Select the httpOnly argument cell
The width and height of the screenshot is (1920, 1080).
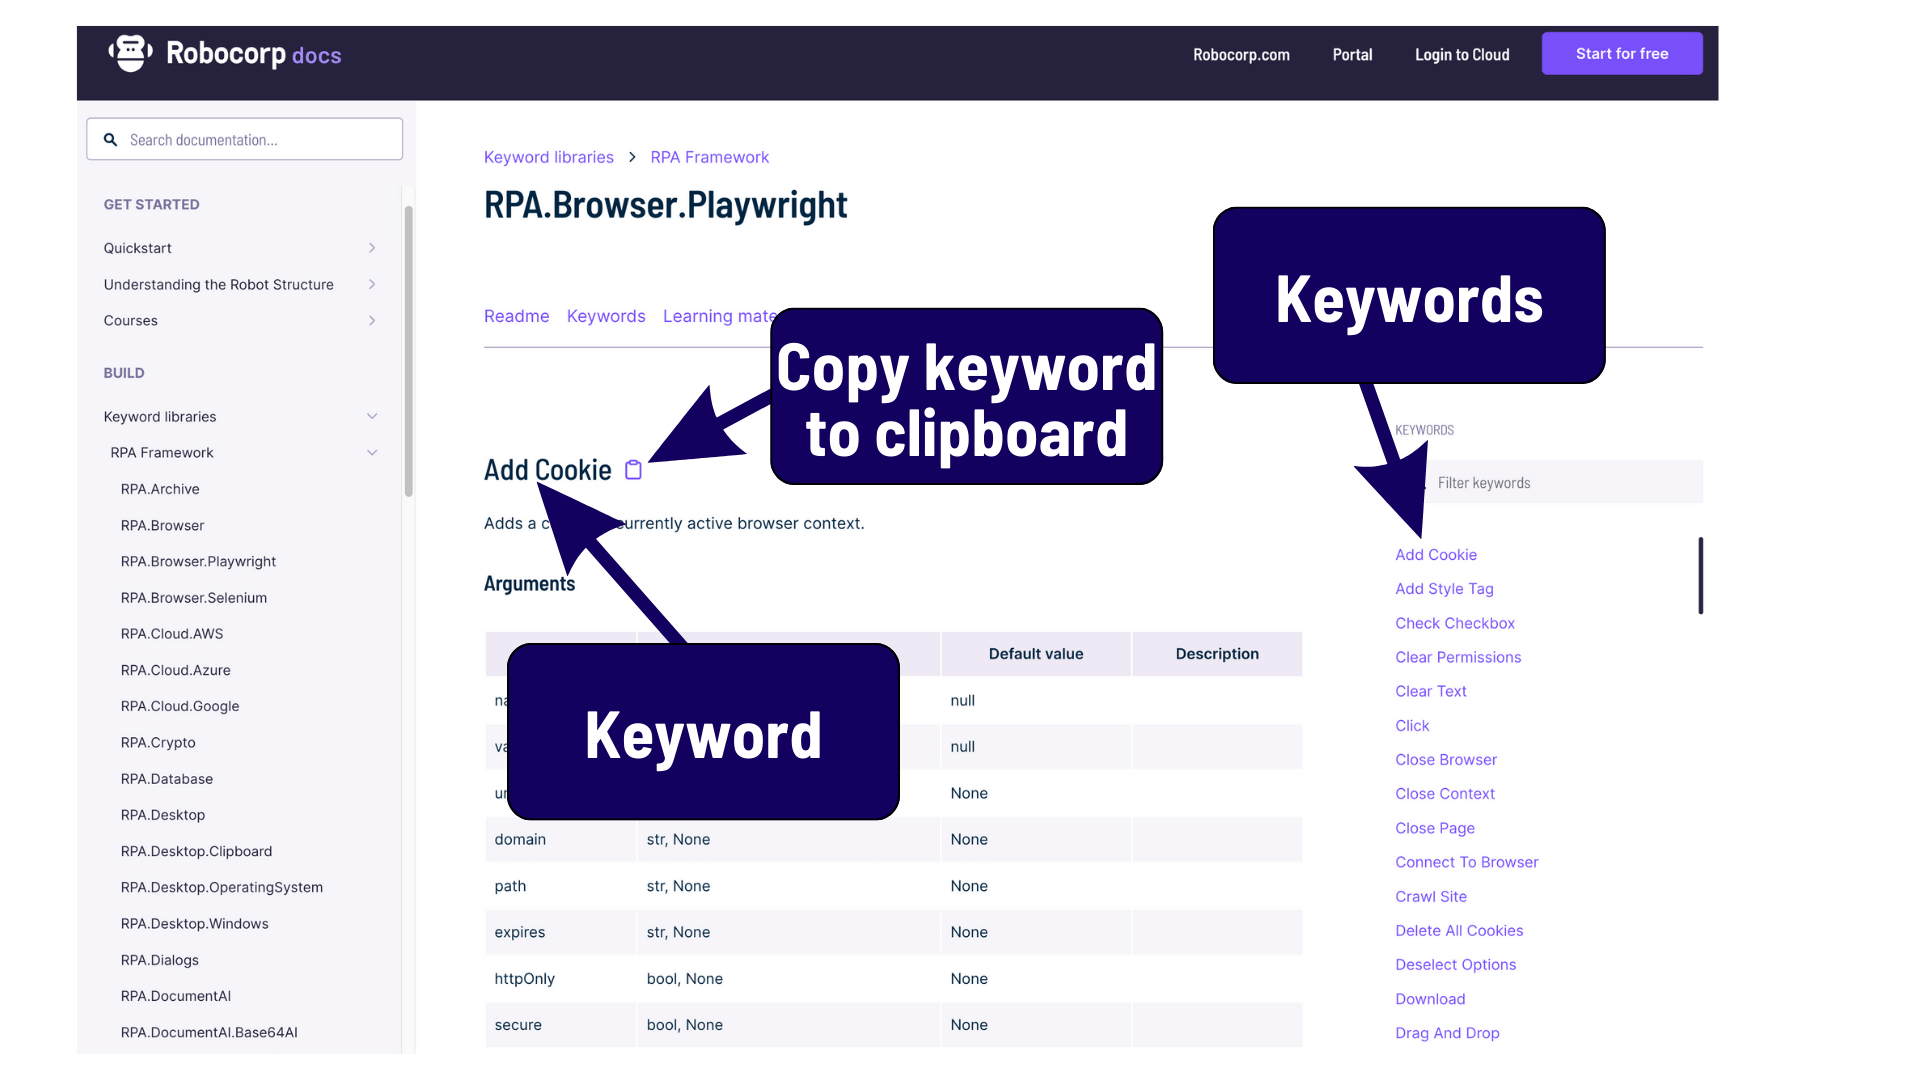coord(561,979)
